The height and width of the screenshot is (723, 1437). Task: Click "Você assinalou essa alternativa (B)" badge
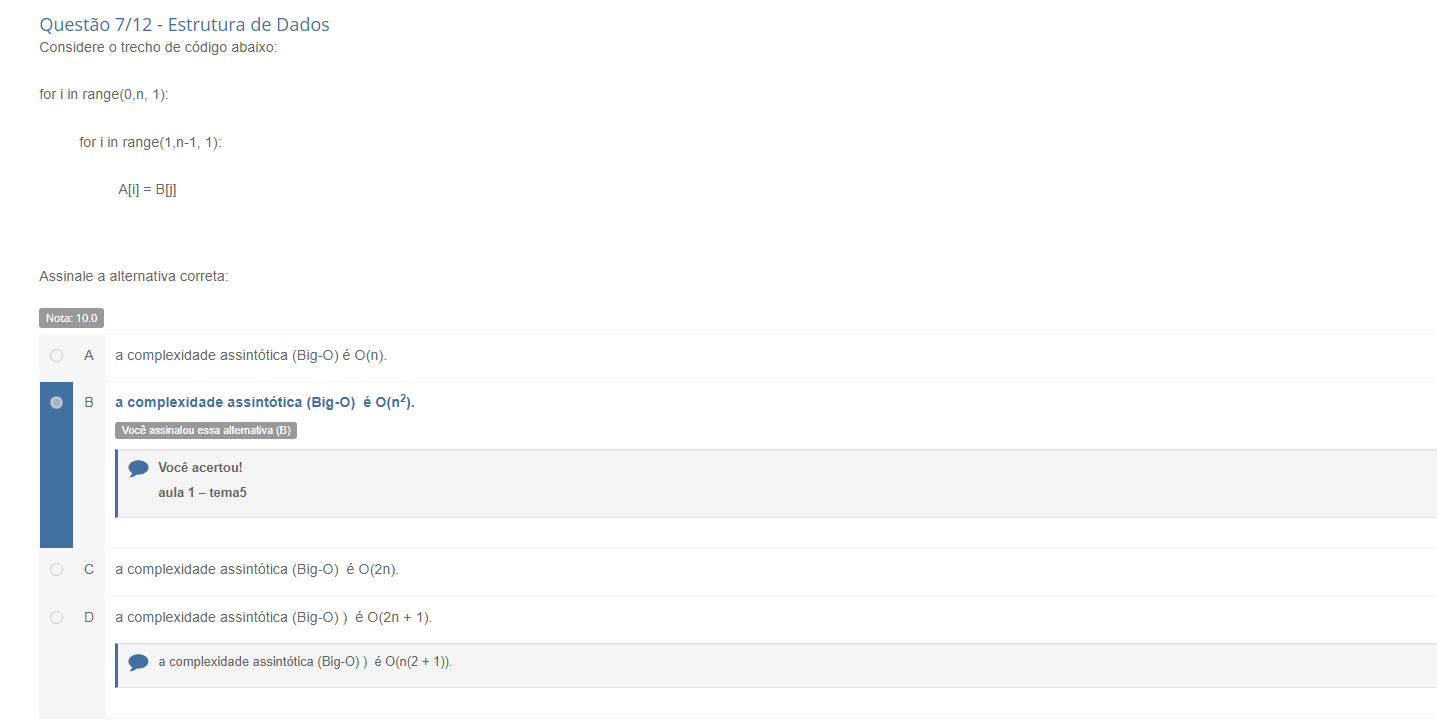click(x=206, y=430)
